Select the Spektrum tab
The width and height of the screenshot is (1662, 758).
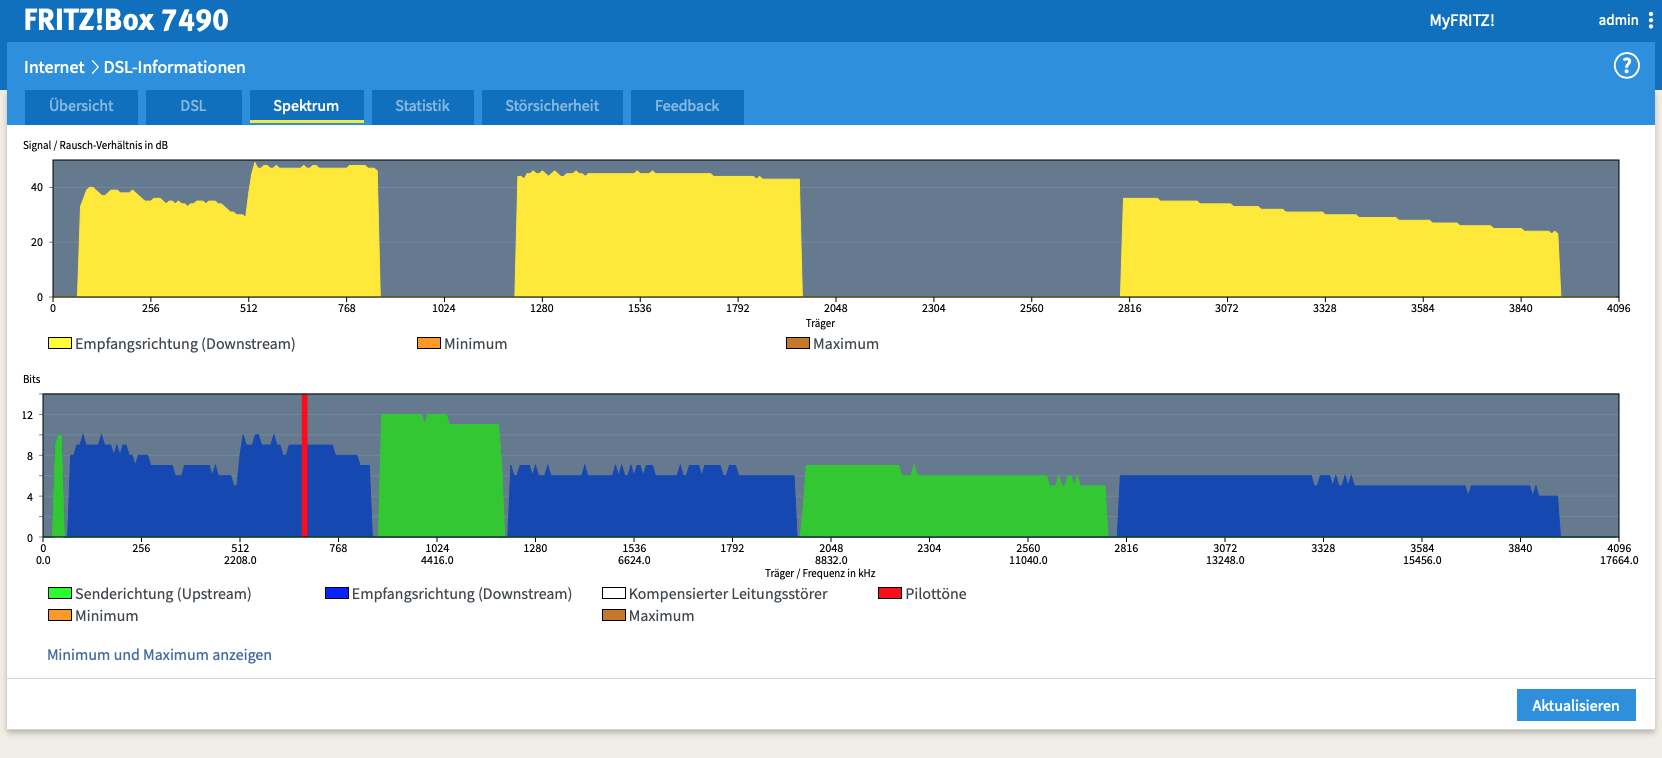306,106
